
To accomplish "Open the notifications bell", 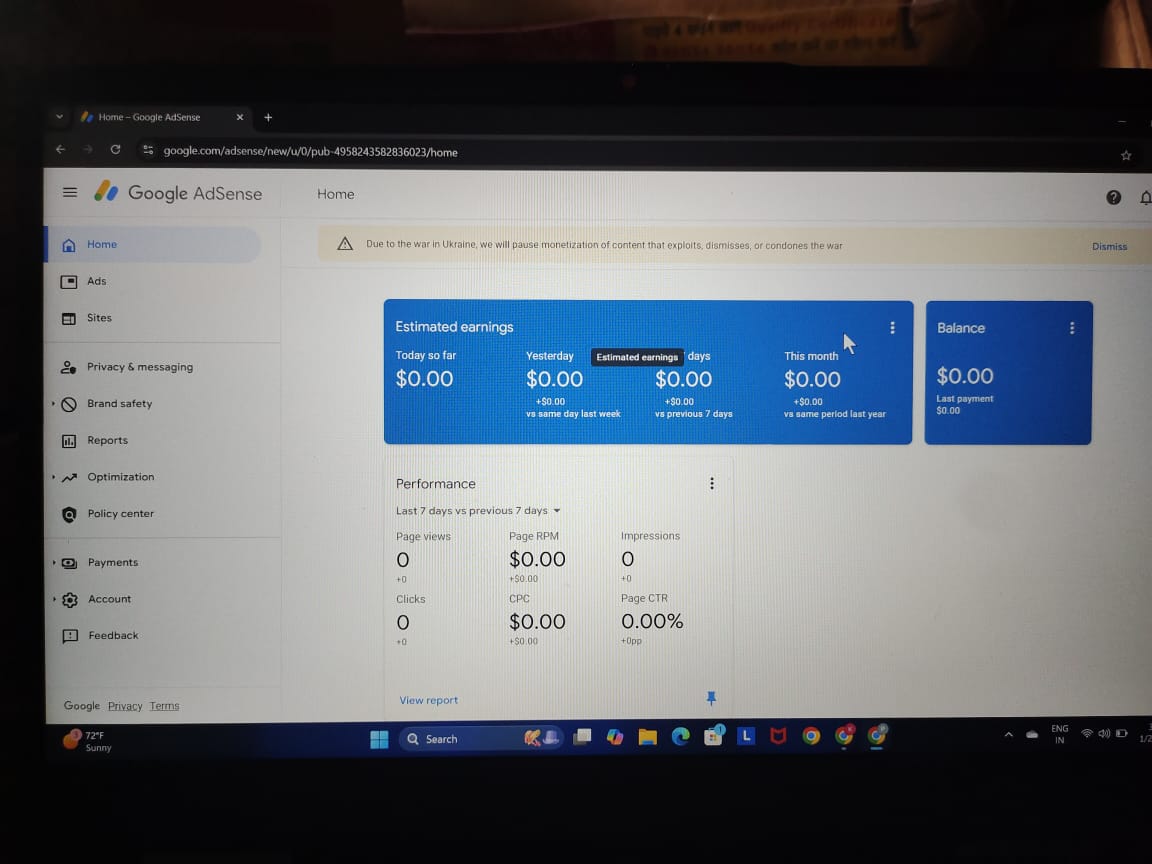I will 1145,198.
